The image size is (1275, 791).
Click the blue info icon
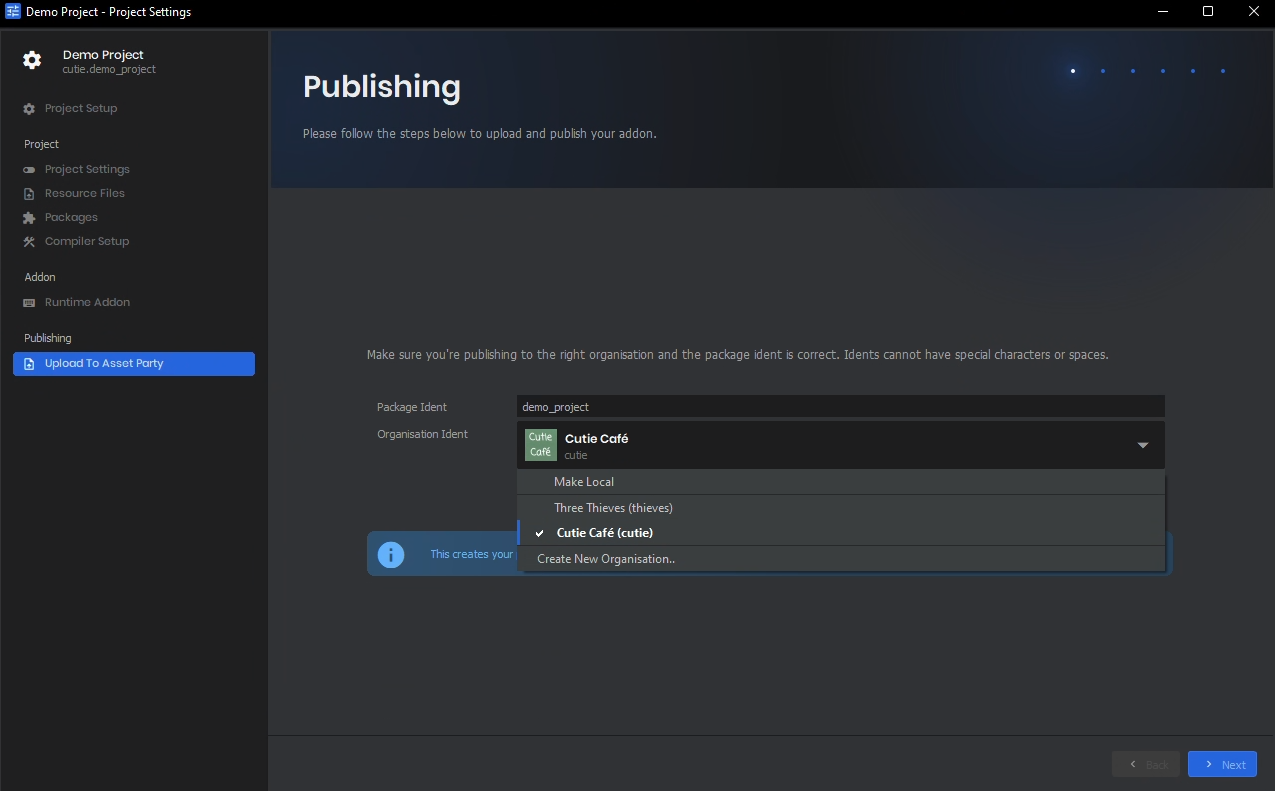point(391,554)
